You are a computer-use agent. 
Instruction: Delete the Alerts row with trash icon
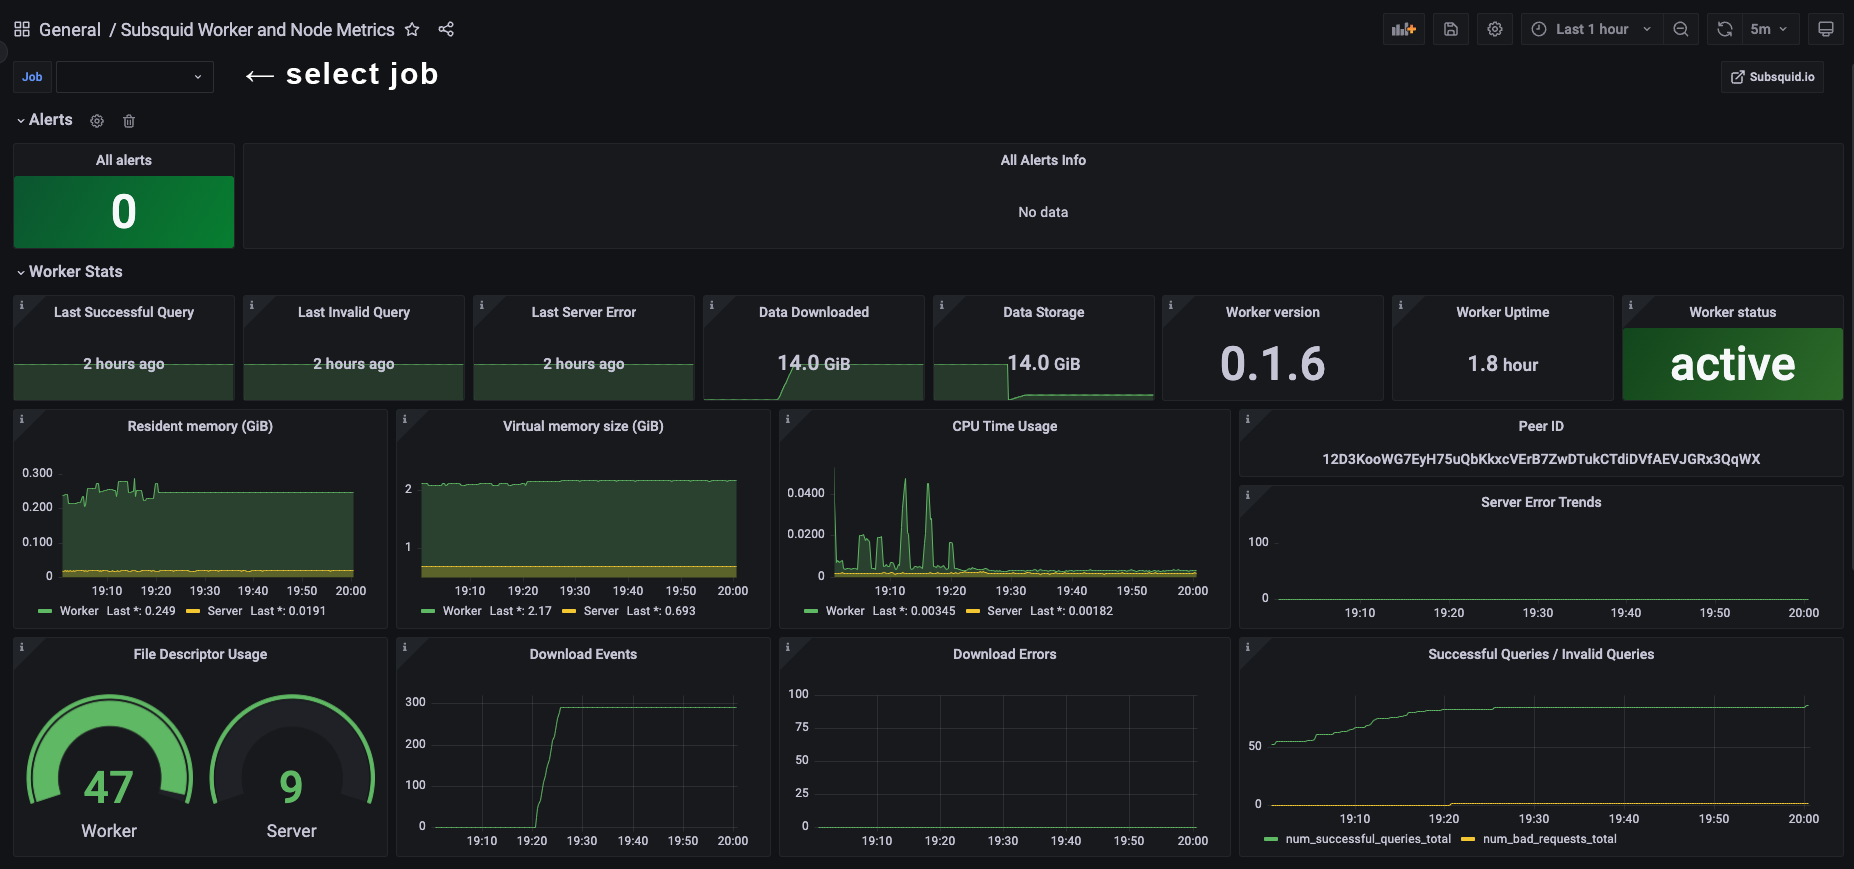129,121
